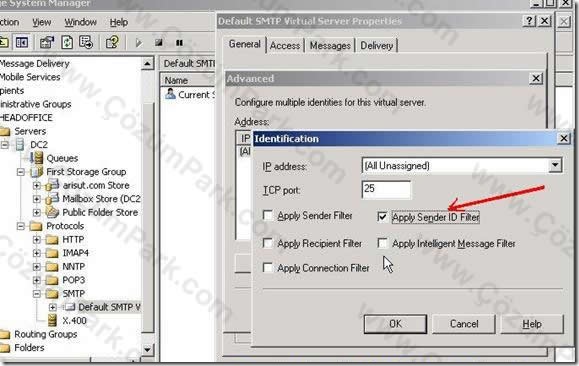
Task: Select the IMAP4 folder icon
Action: pos(52,253)
